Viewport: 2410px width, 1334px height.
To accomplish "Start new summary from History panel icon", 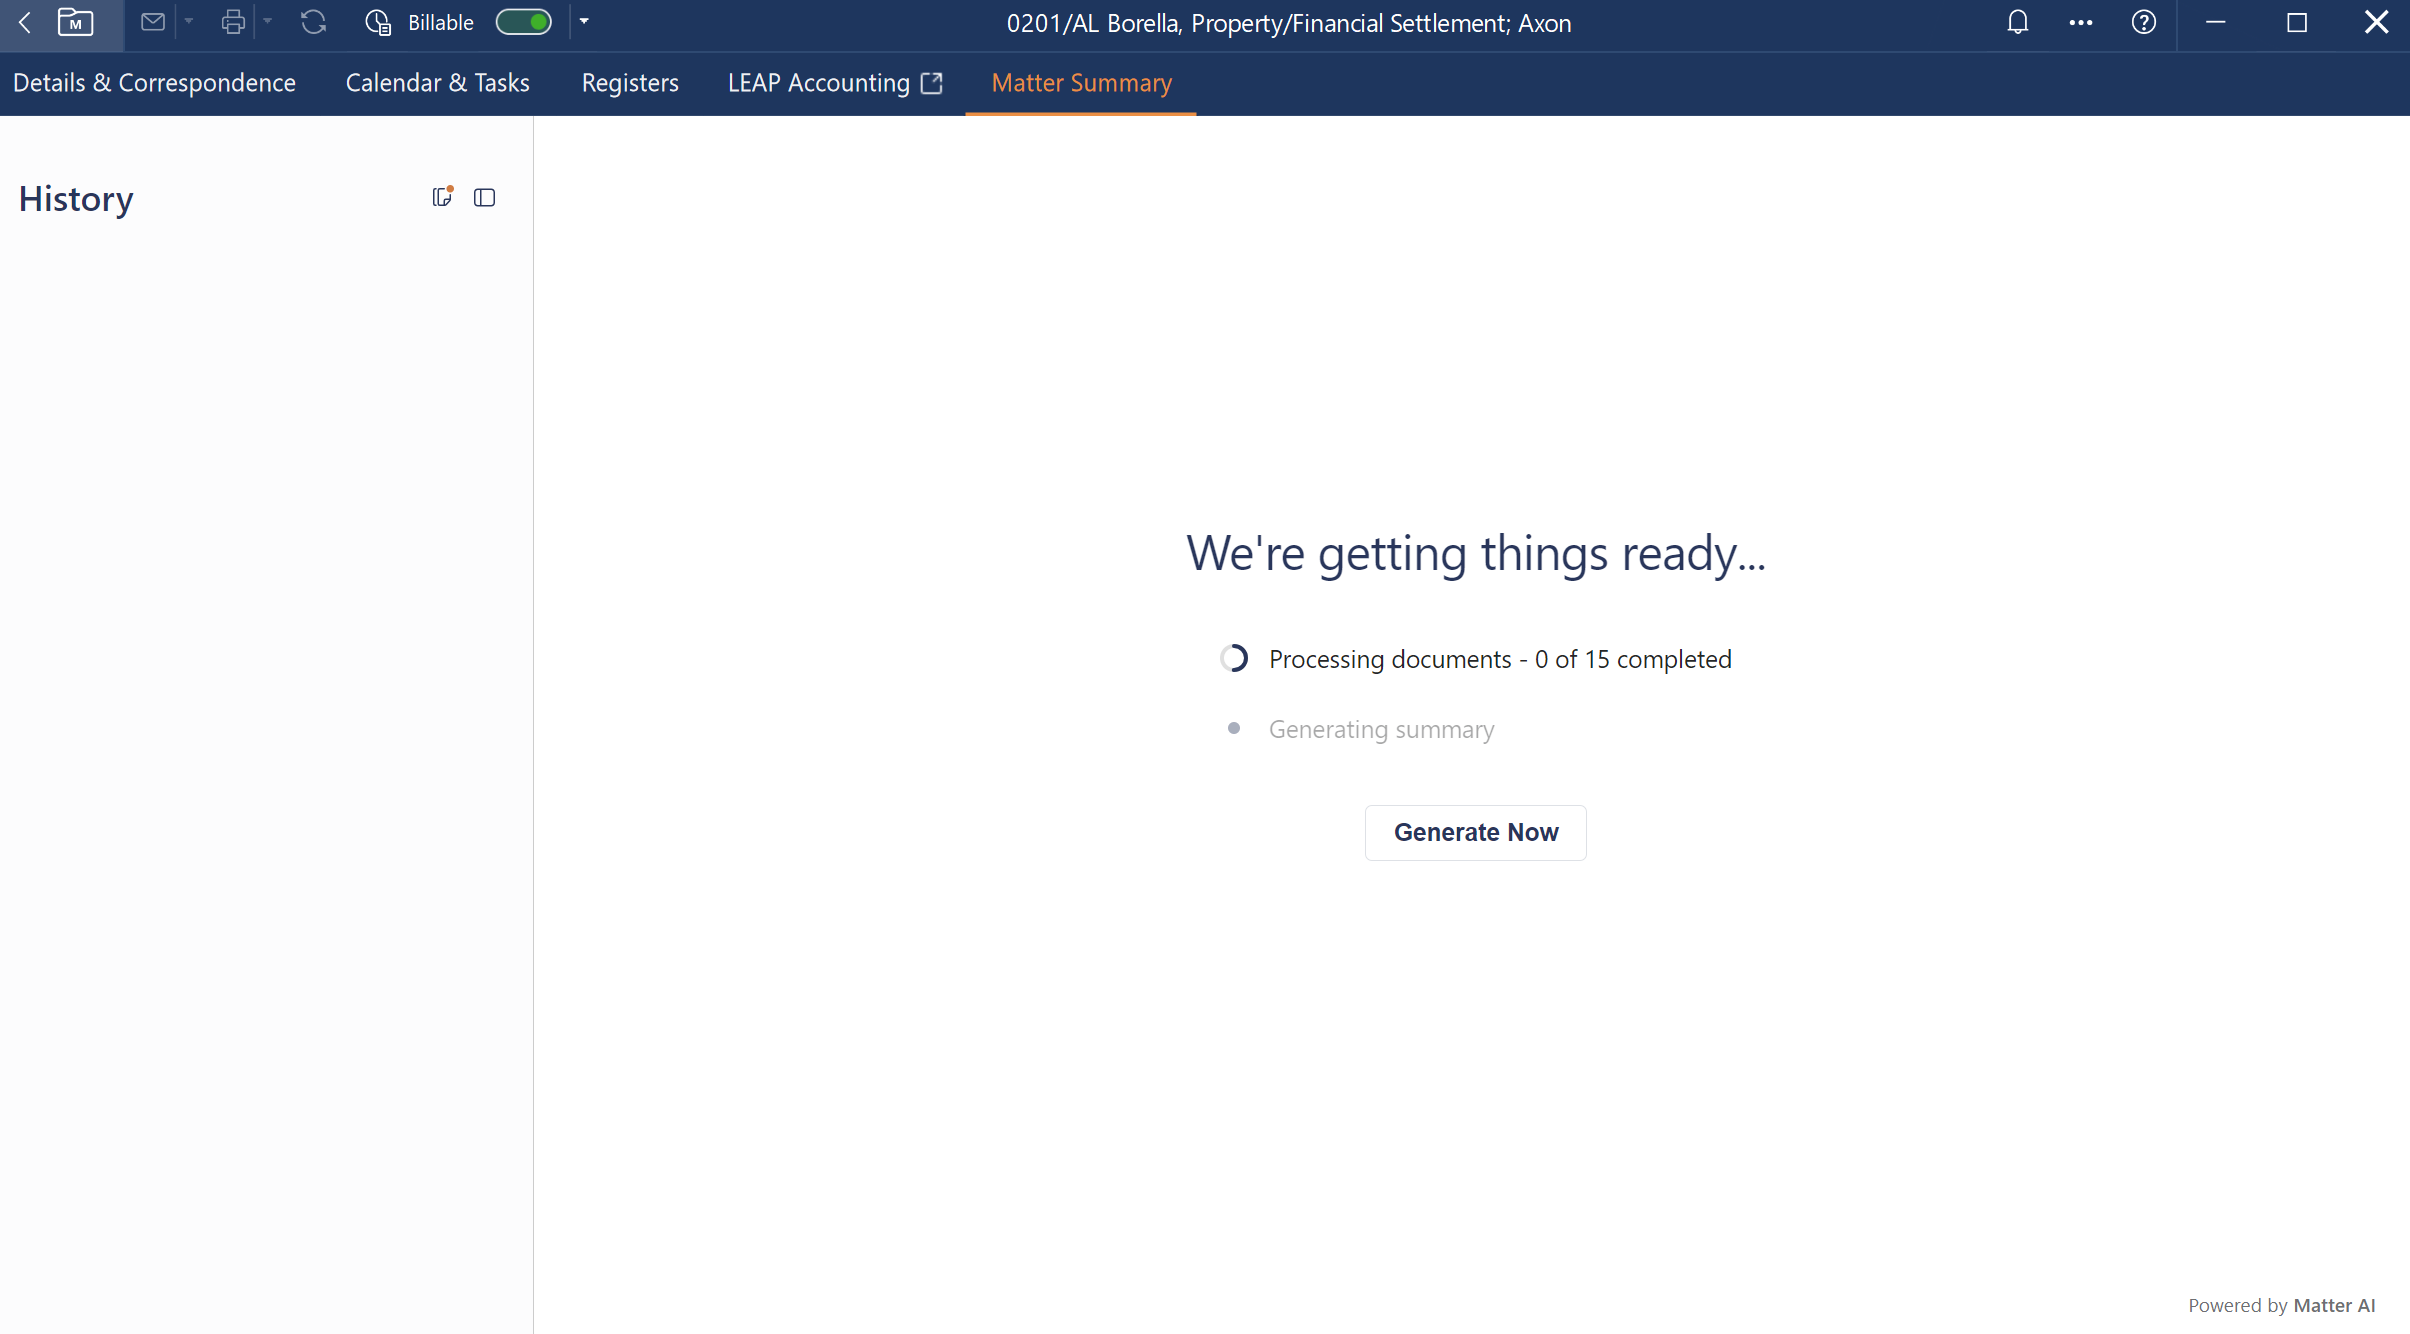I will pos(442,197).
